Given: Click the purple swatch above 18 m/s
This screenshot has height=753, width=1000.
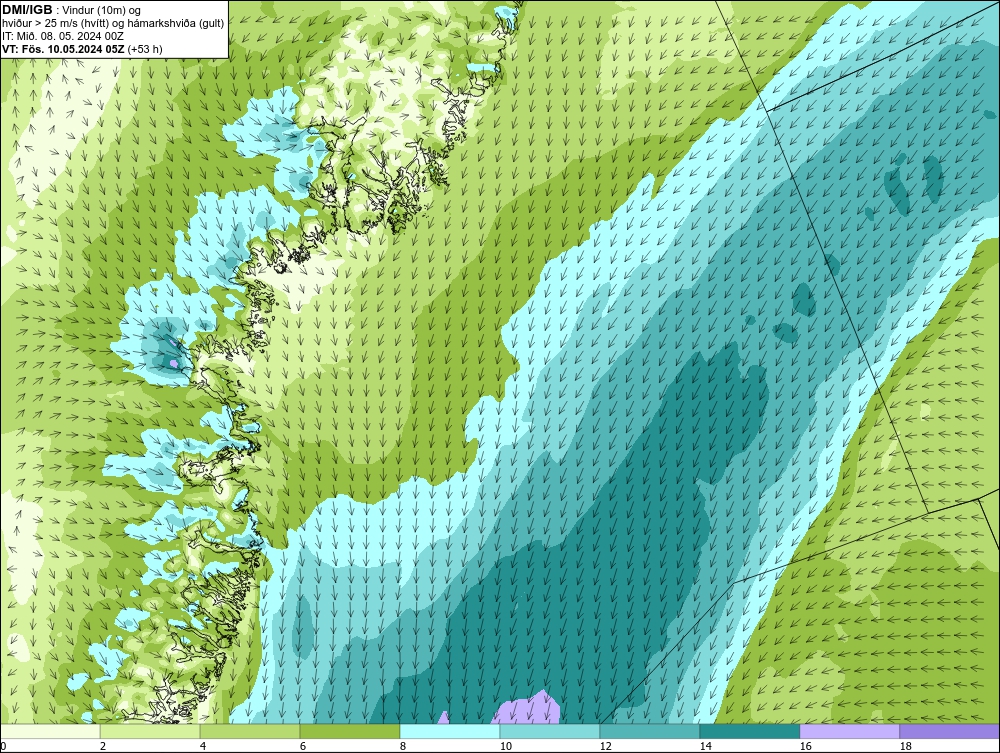Looking at the screenshot, I should point(950,731).
